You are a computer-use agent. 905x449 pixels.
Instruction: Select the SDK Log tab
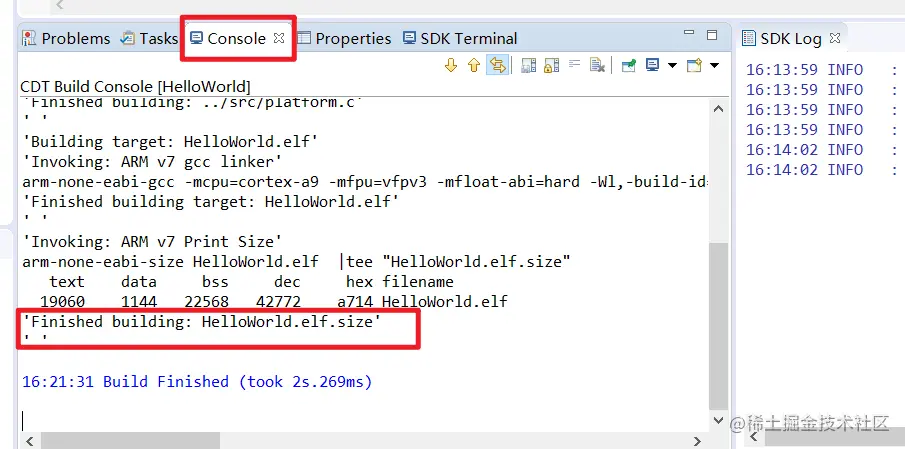pyautogui.click(x=782, y=39)
